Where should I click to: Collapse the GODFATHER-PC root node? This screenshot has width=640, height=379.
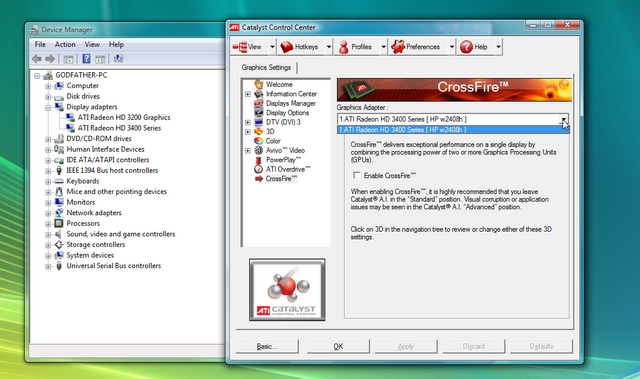tap(37, 75)
